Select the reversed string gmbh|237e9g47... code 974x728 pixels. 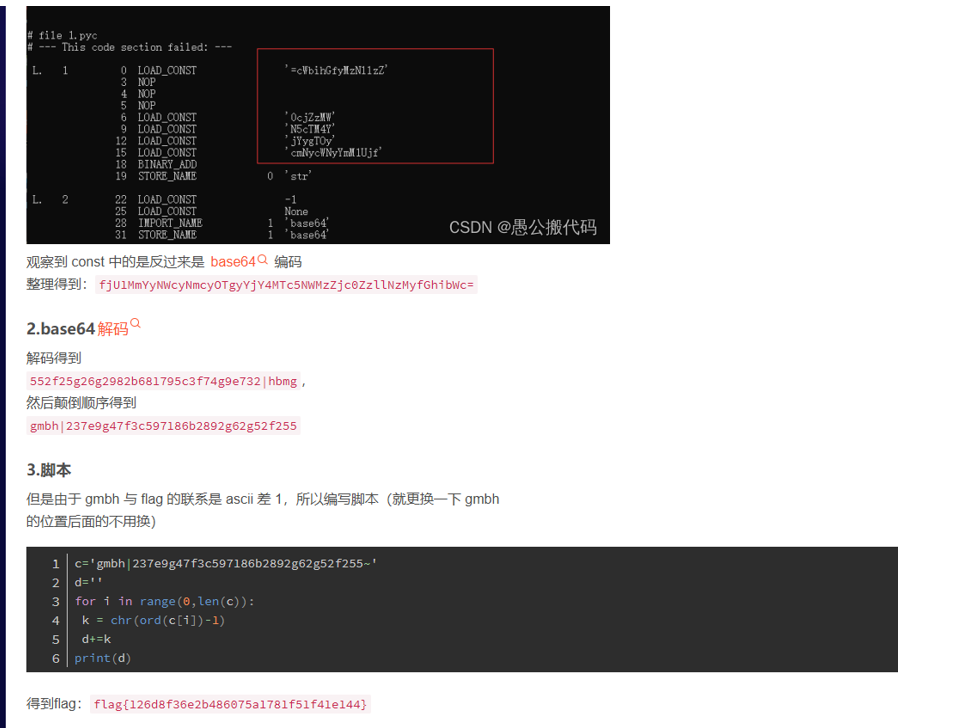tap(163, 425)
